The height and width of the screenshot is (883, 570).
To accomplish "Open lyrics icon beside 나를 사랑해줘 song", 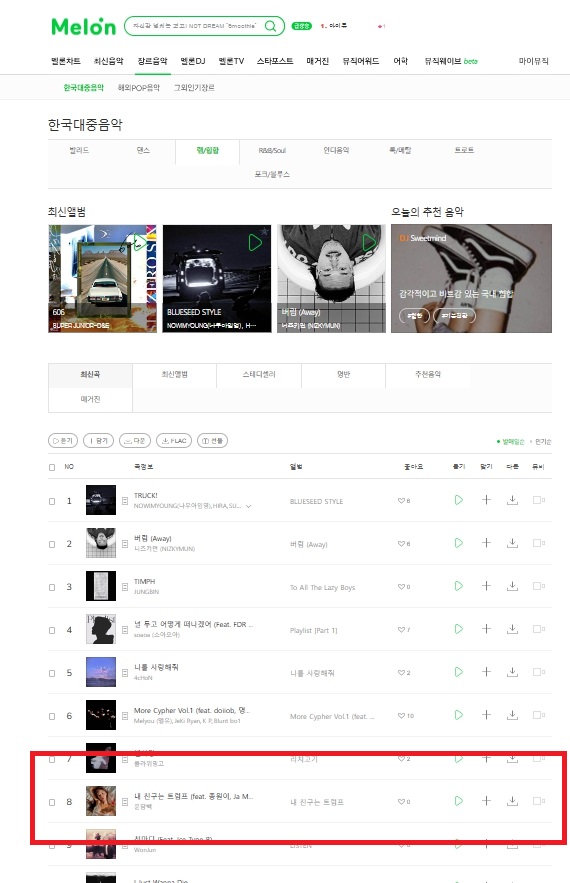I will [125, 673].
